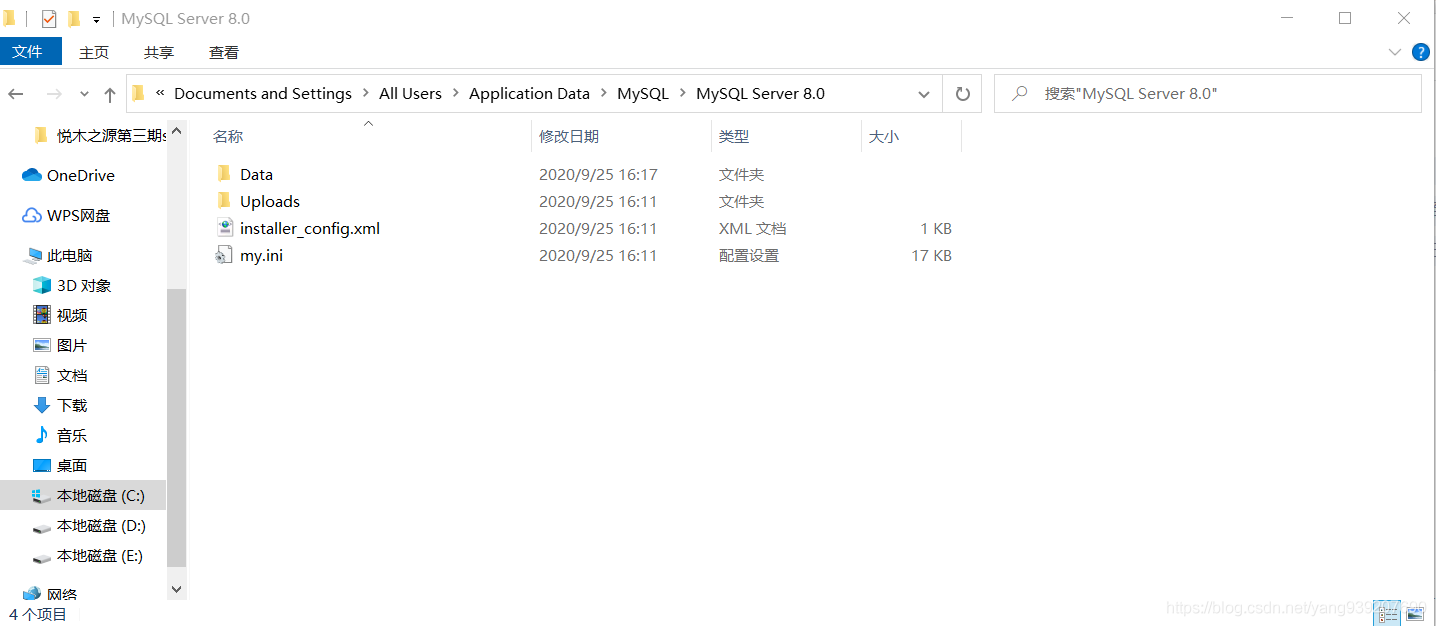Click navigation pane scroll up arrow
The height and width of the screenshot is (626, 1436).
tap(176, 130)
